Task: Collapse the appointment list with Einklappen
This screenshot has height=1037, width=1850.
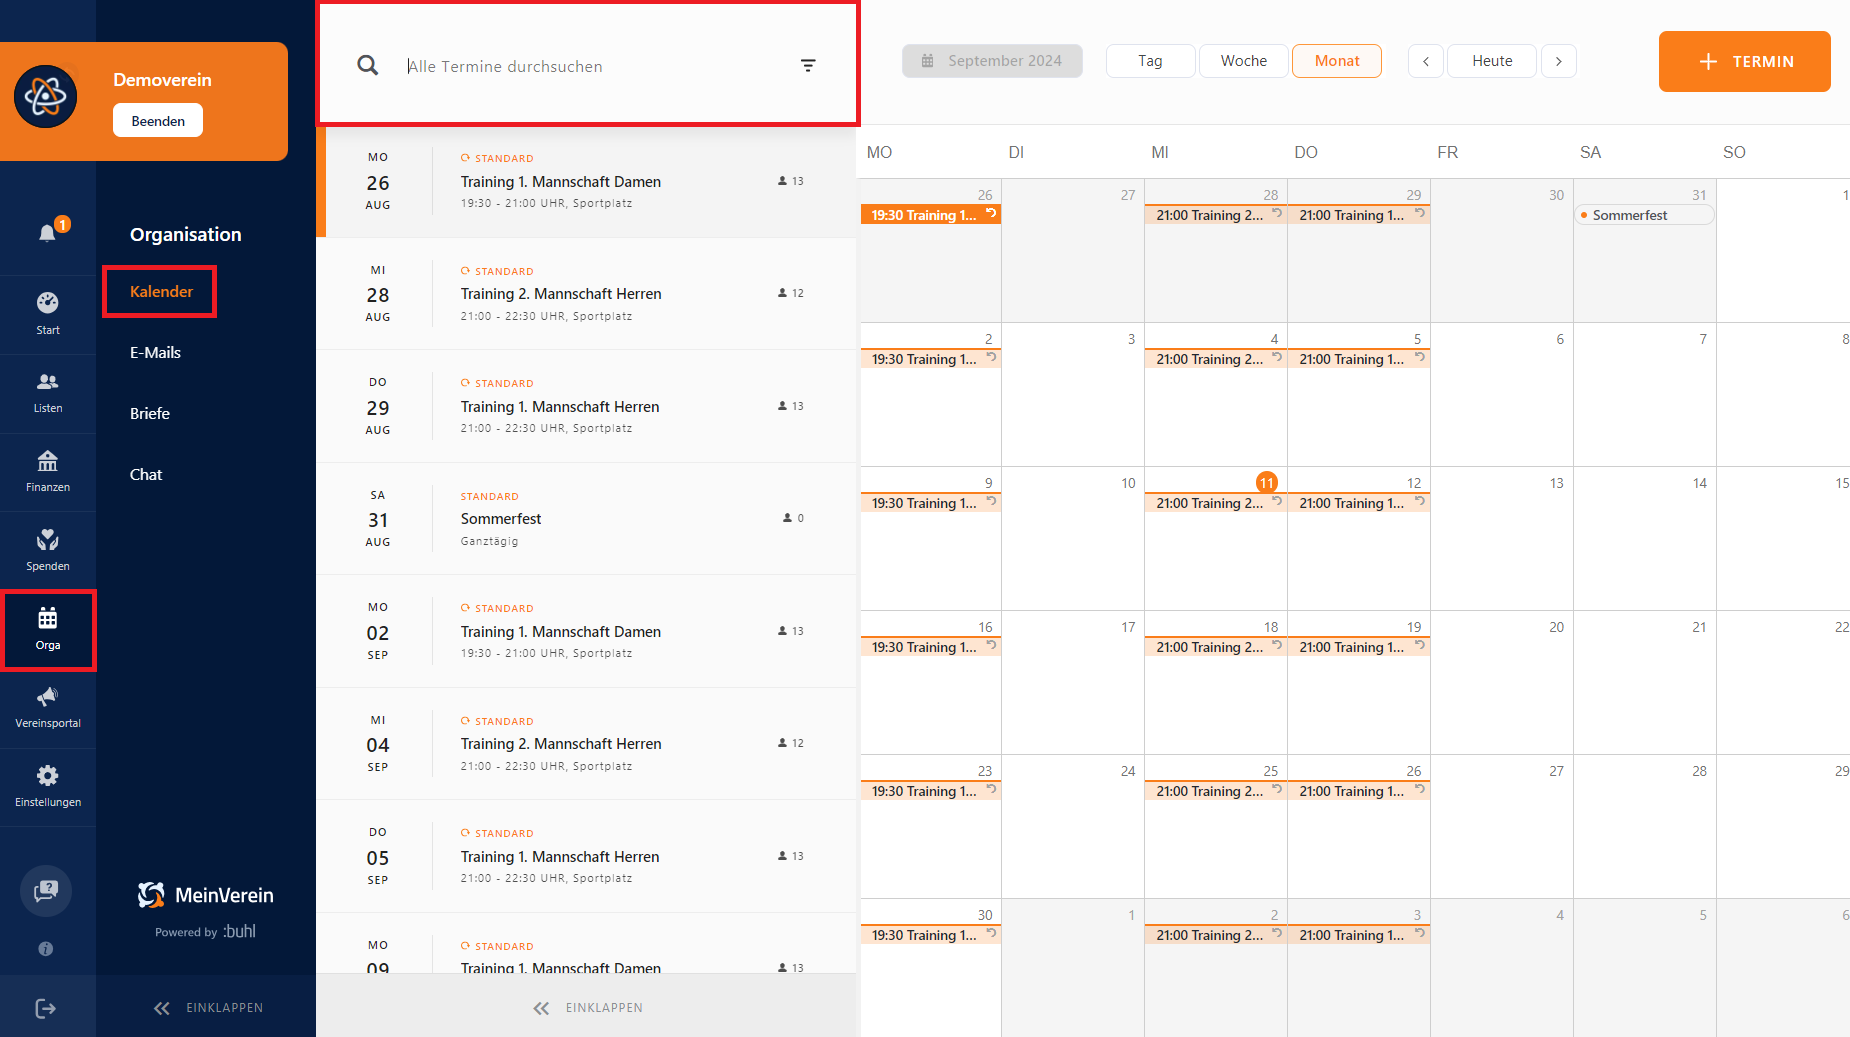Action: (x=588, y=1008)
